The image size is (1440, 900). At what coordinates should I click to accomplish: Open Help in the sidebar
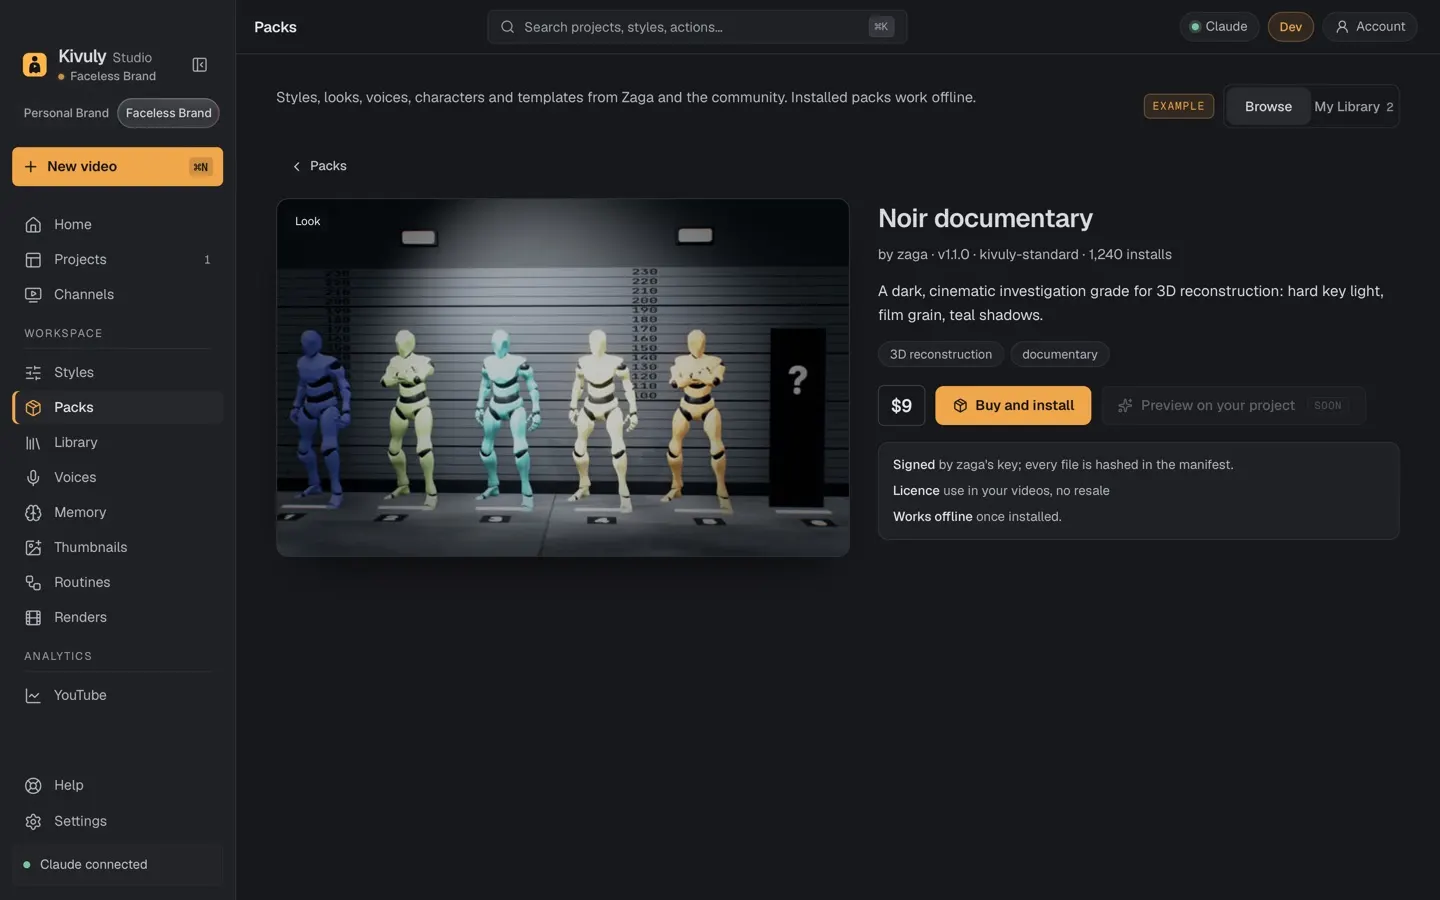click(x=117, y=785)
